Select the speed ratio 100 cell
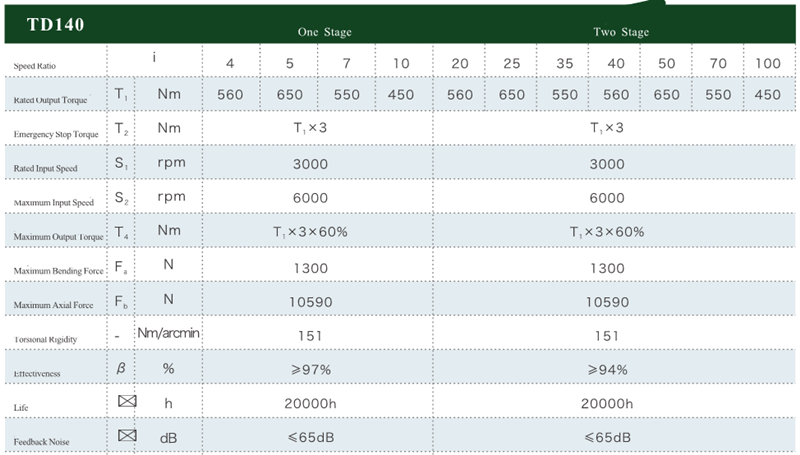The width and height of the screenshot is (800, 455). point(768,63)
